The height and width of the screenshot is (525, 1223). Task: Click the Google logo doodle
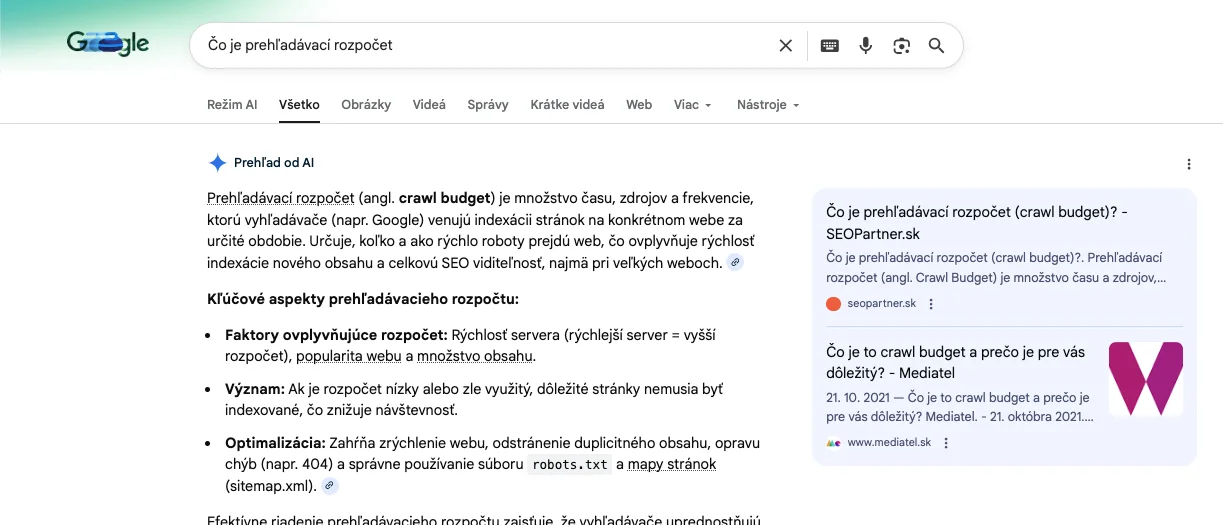point(108,43)
